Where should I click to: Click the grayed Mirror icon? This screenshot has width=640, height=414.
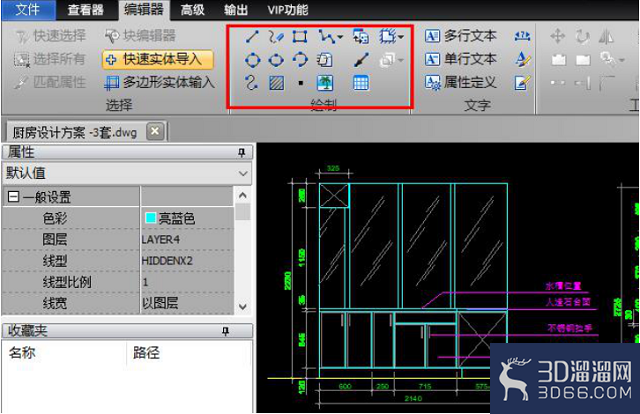(606, 37)
